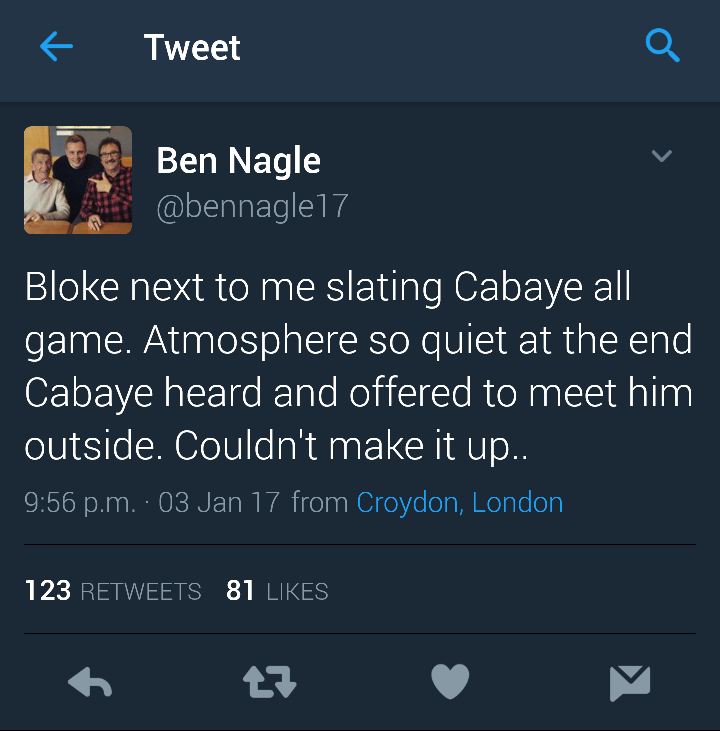Open search with the magnifier icon
The image size is (720, 731).
[x=662, y=45]
